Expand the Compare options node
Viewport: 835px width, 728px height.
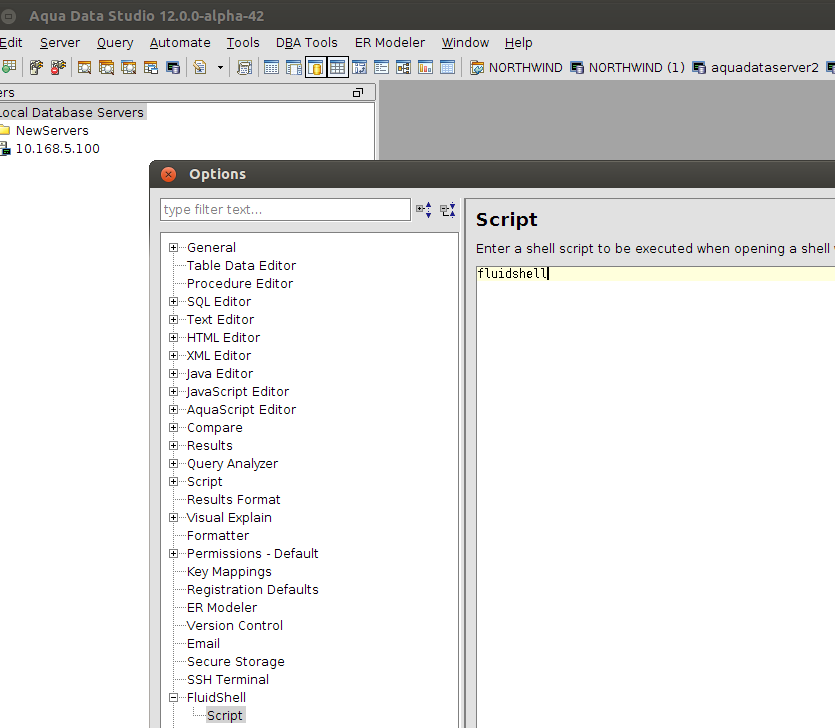(173, 428)
